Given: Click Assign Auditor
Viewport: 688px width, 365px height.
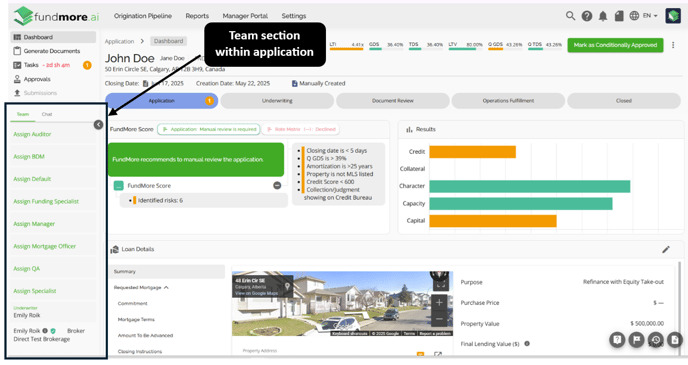Looking at the screenshot, I should point(32,134).
